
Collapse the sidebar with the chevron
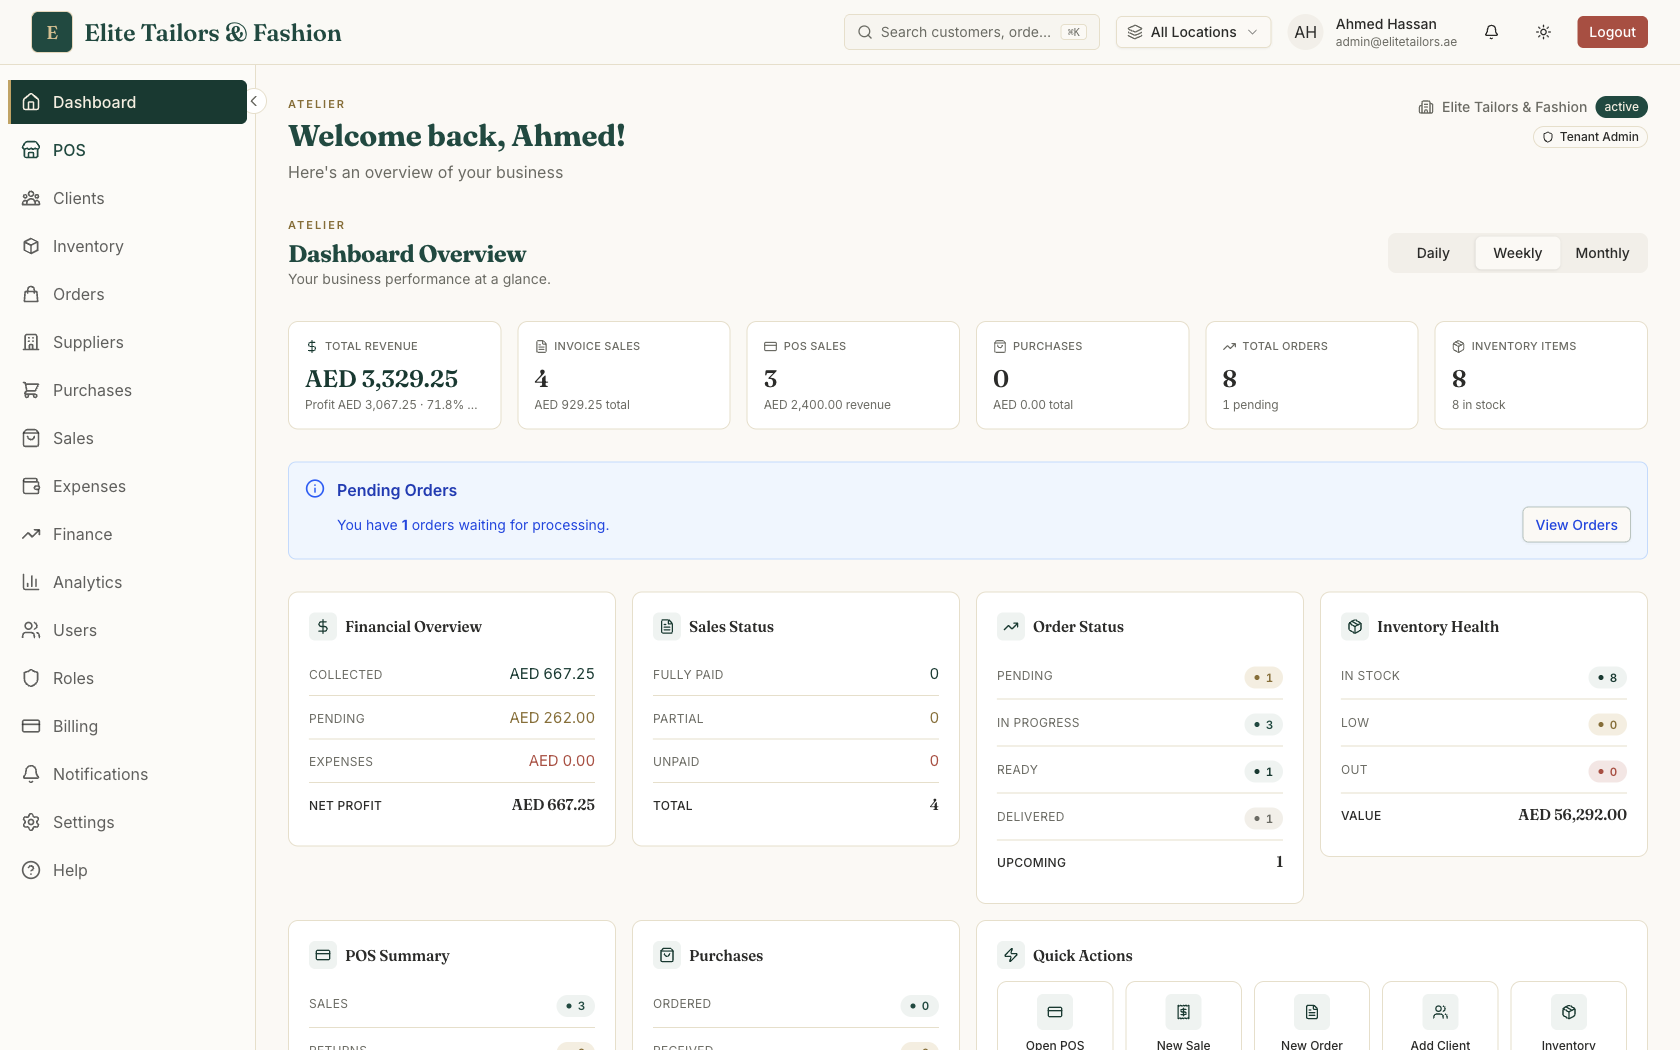[x=255, y=101]
